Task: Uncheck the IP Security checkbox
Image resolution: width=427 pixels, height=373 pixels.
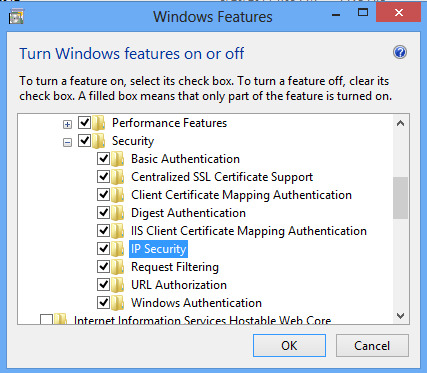Action: click(104, 248)
